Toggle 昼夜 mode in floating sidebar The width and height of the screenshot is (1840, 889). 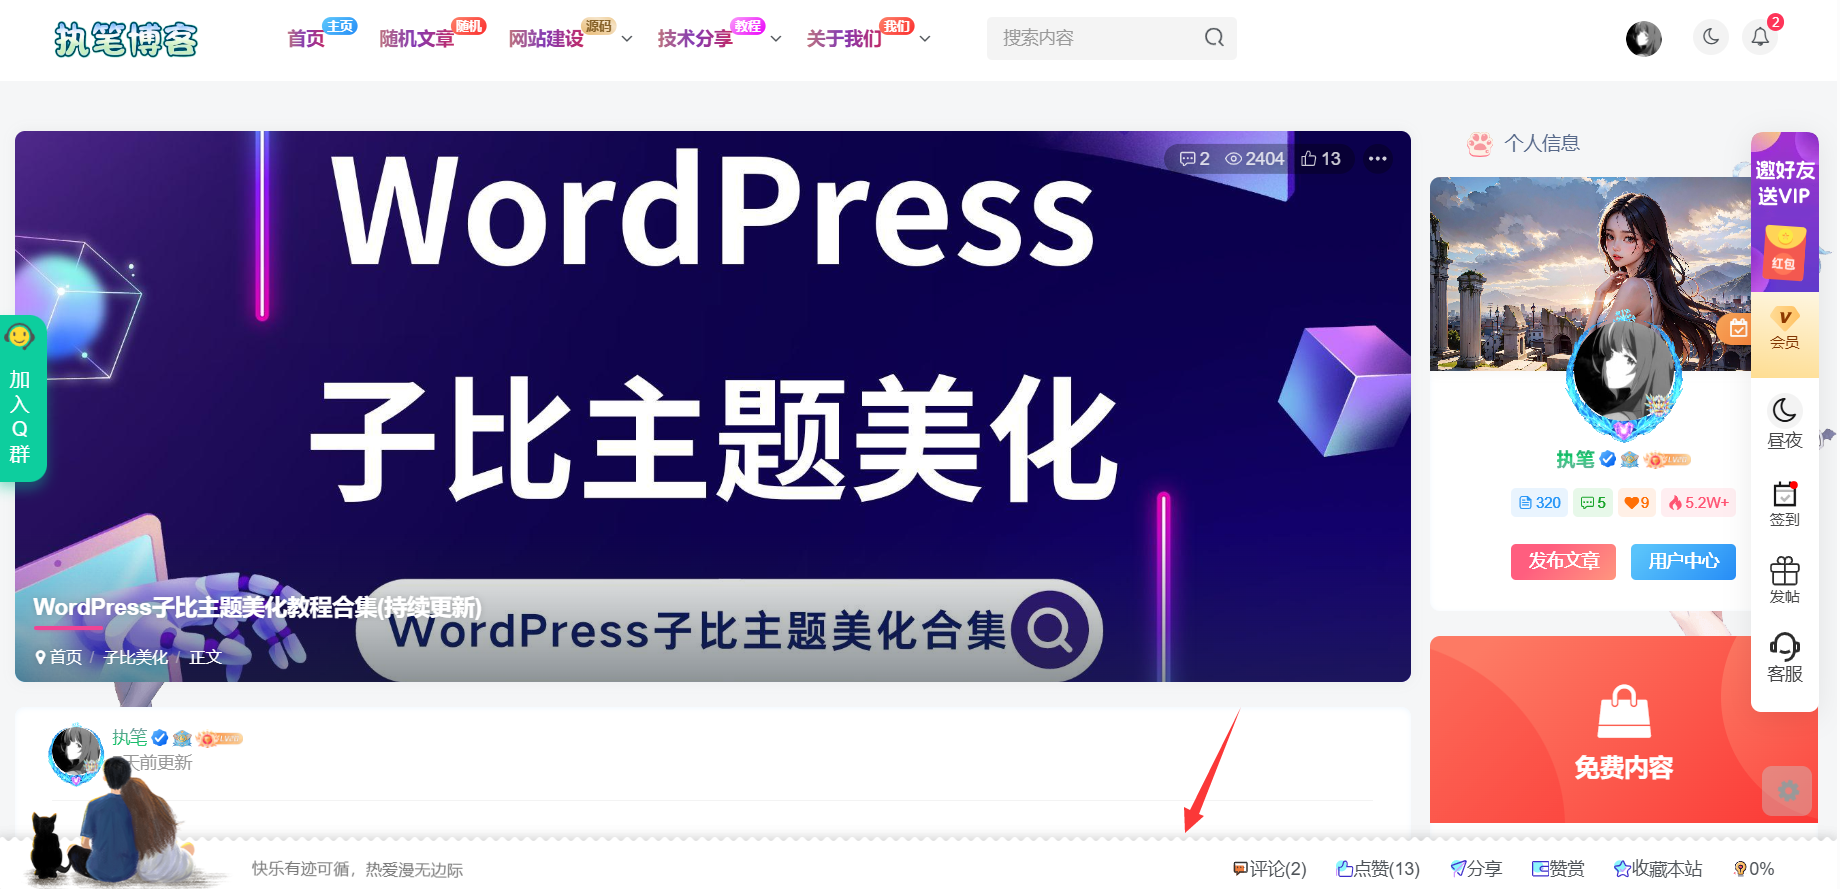click(1785, 423)
